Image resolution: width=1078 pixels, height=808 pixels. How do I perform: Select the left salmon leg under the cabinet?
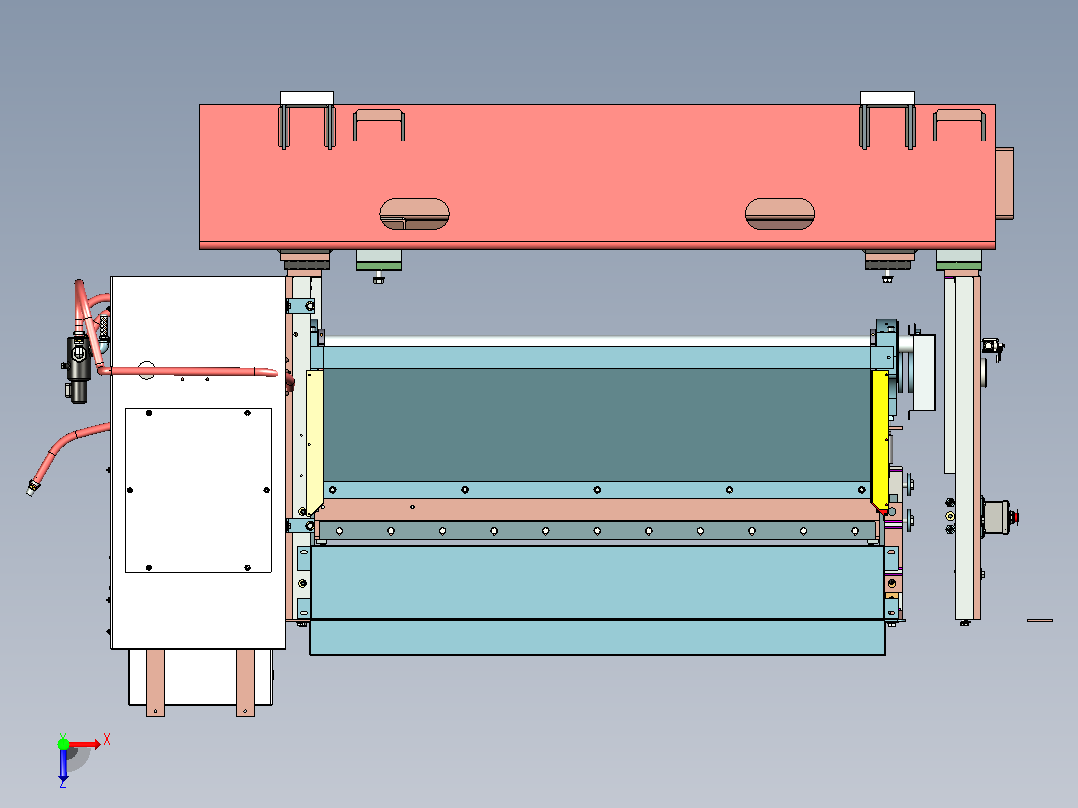click(x=155, y=682)
